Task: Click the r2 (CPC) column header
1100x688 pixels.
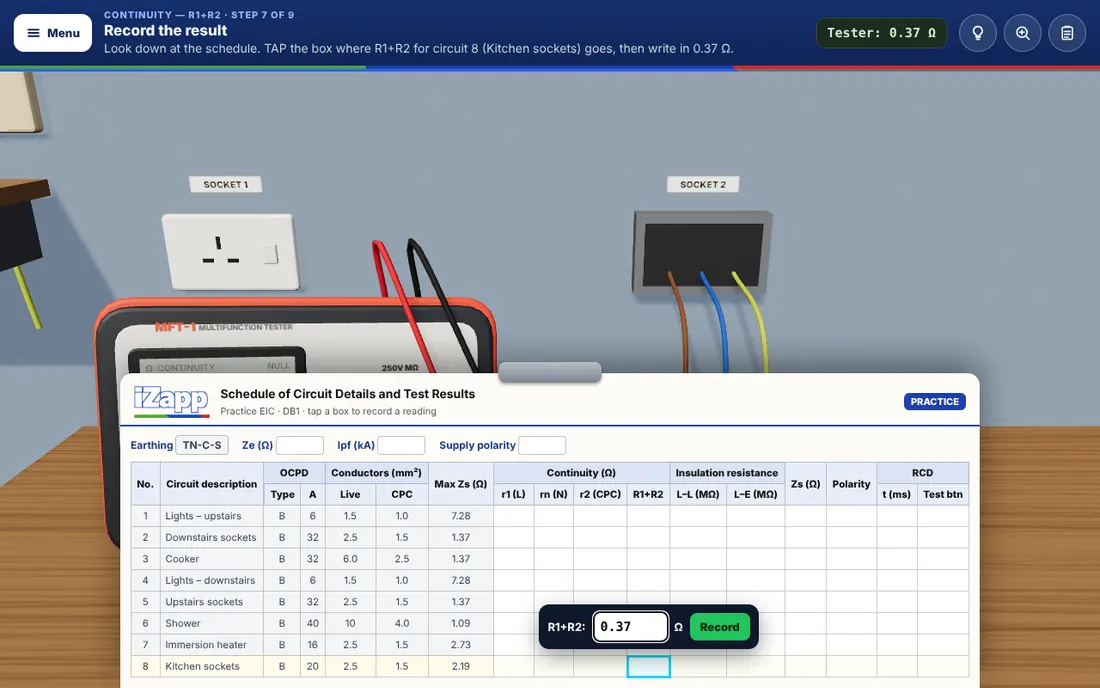Action: 600,494
